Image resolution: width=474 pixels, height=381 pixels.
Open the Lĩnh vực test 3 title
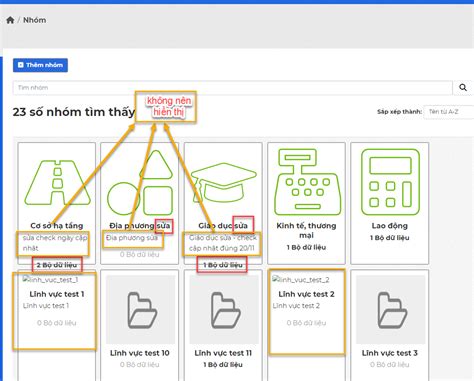click(x=390, y=353)
